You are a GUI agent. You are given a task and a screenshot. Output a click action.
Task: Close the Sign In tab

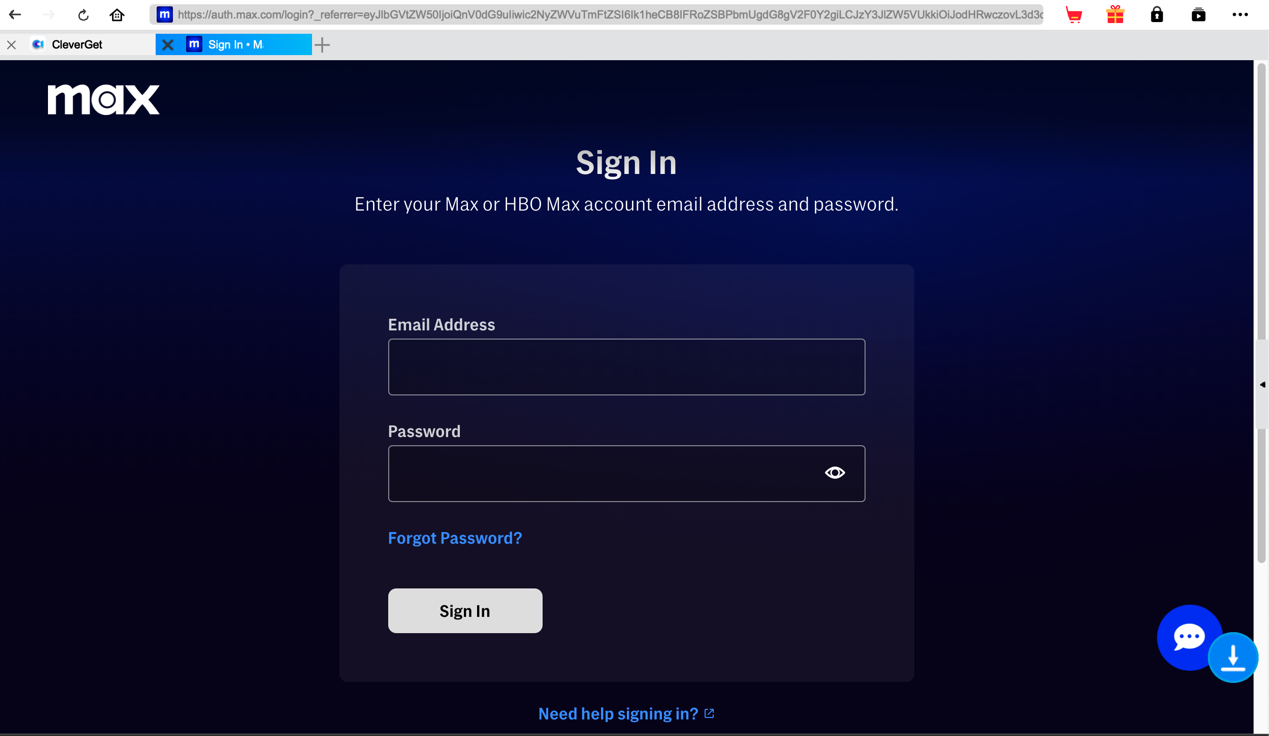click(168, 45)
